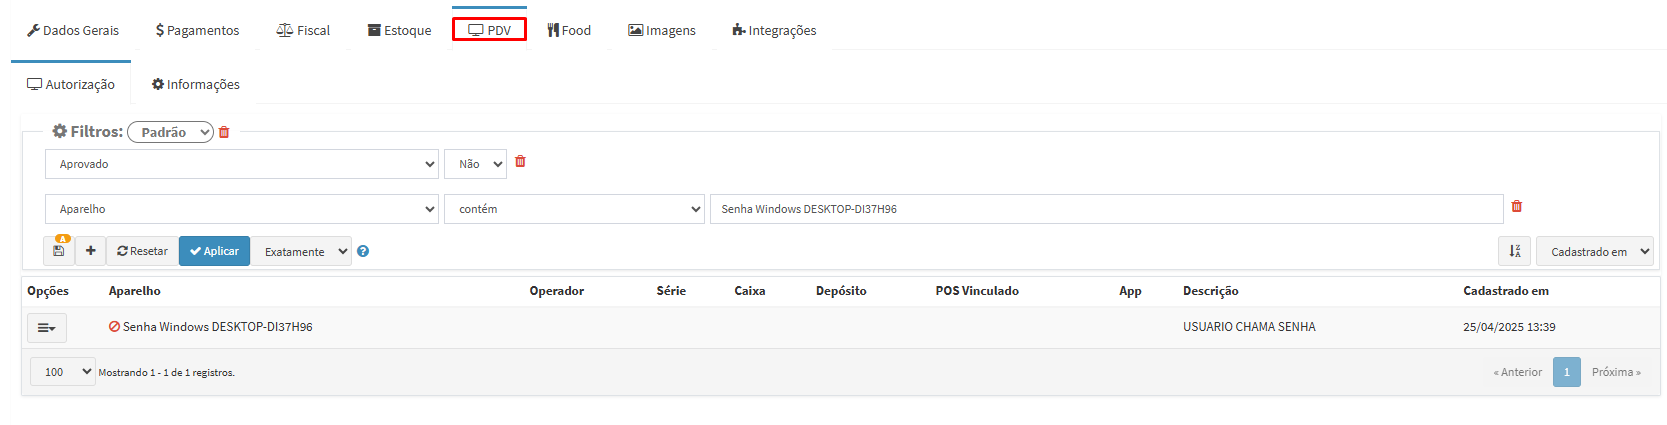Delete the Aprovado filter row
The height and width of the screenshot is (425, 1667).
click(520, 162)
